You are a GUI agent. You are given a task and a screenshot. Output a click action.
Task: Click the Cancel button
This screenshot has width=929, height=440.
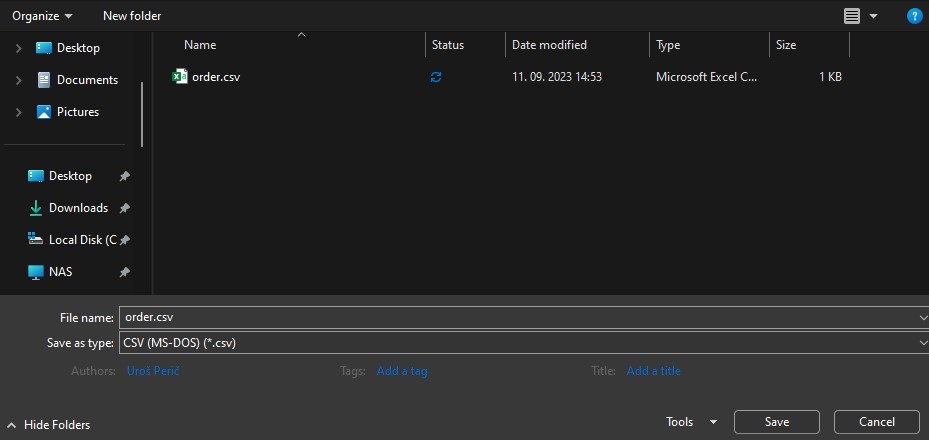pos(876,422)
